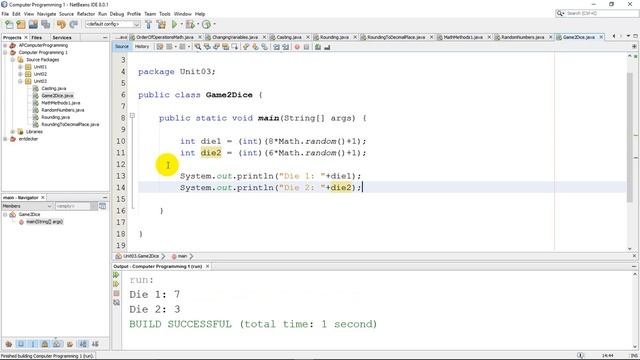This screenshot has height=360, width=640.
Task: Expand the APComputerProgramming project node
Action: [x=5, y=45]
